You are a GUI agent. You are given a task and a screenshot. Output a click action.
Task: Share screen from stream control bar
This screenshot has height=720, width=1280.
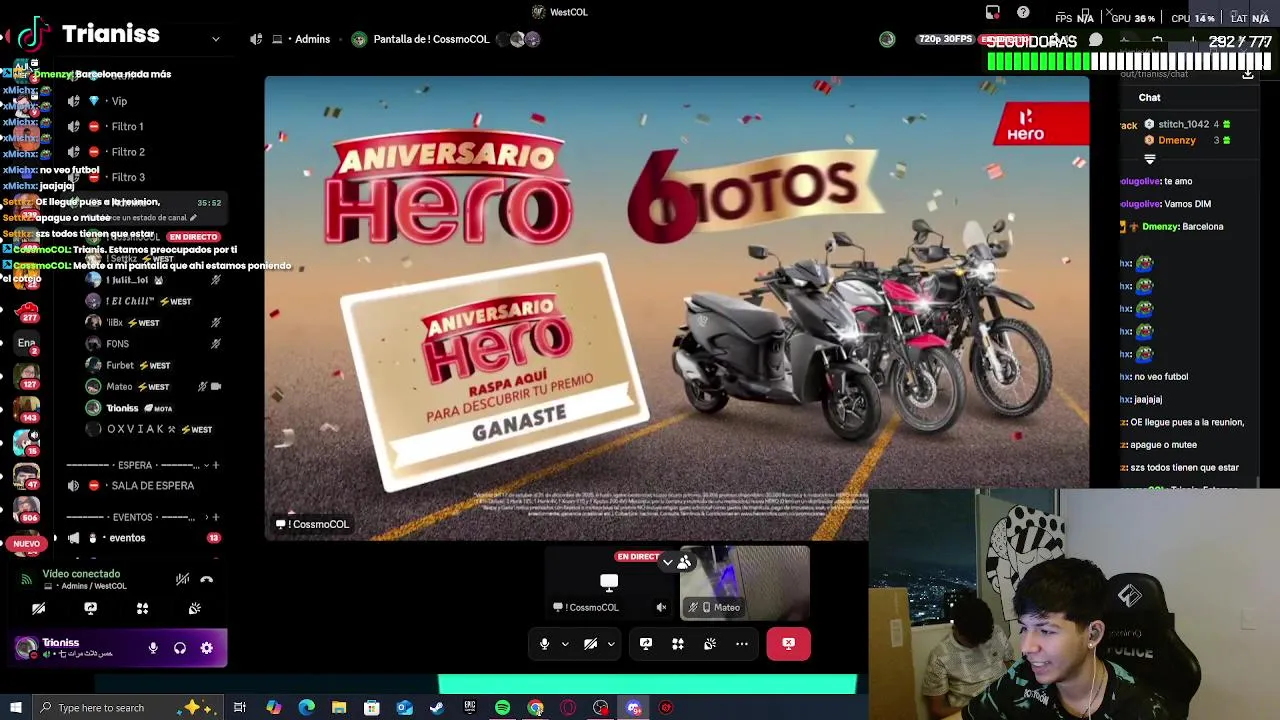[x=646, y=644]
